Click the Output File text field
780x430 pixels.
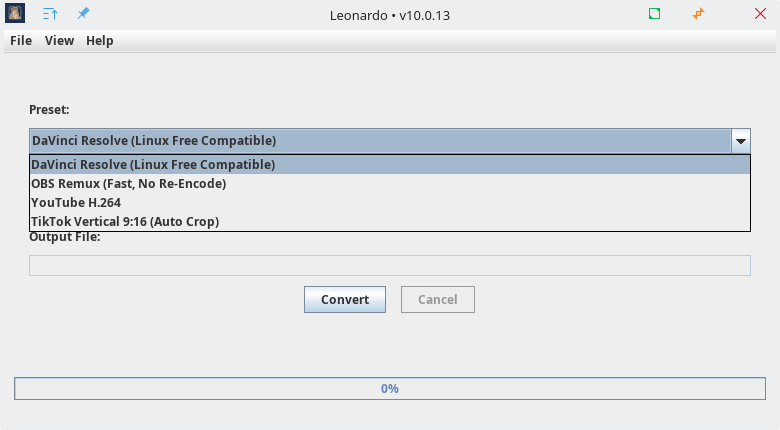(390, 265)
